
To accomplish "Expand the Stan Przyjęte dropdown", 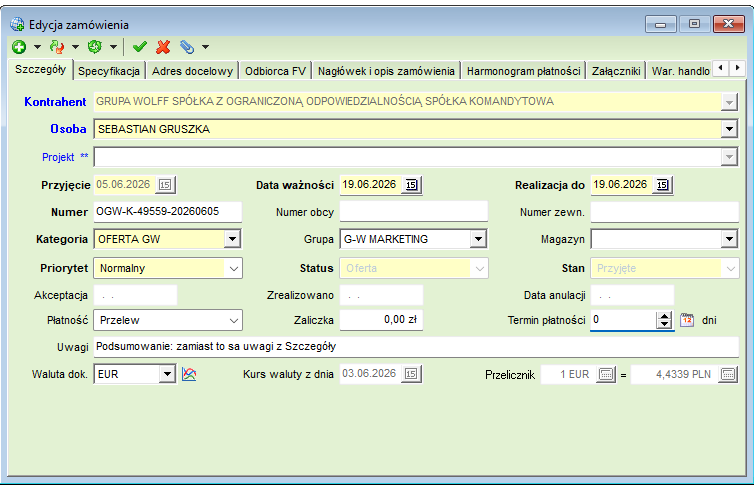I will (730, 269).
